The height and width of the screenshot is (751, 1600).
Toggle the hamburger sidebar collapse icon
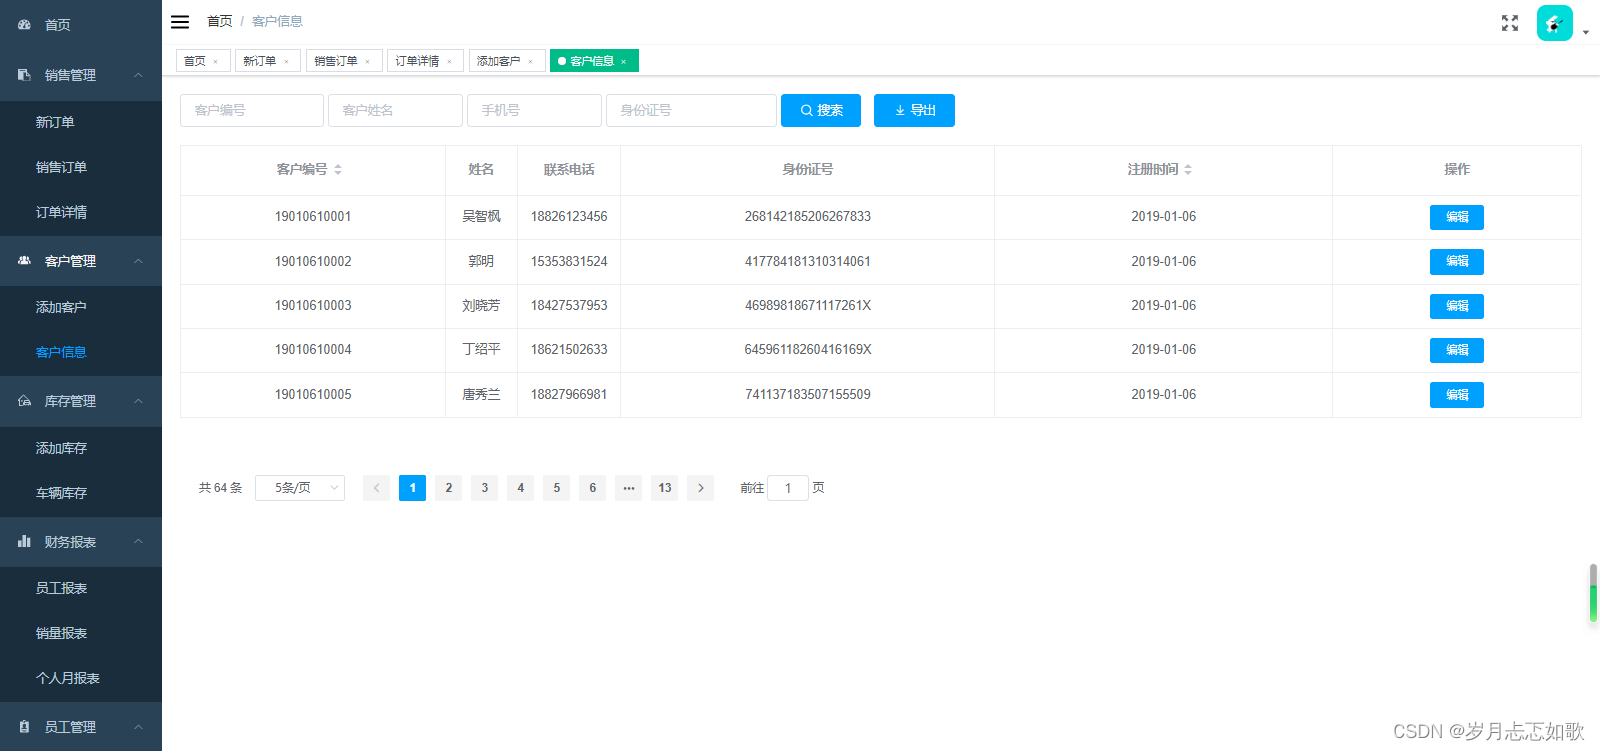[x=180, y=21]
